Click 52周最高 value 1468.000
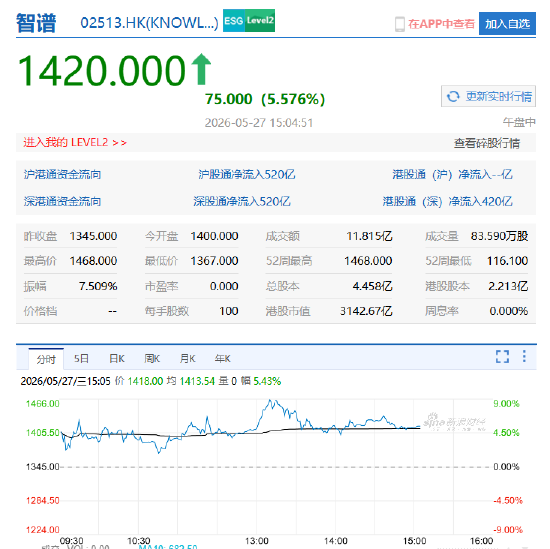 coord(368,261)
